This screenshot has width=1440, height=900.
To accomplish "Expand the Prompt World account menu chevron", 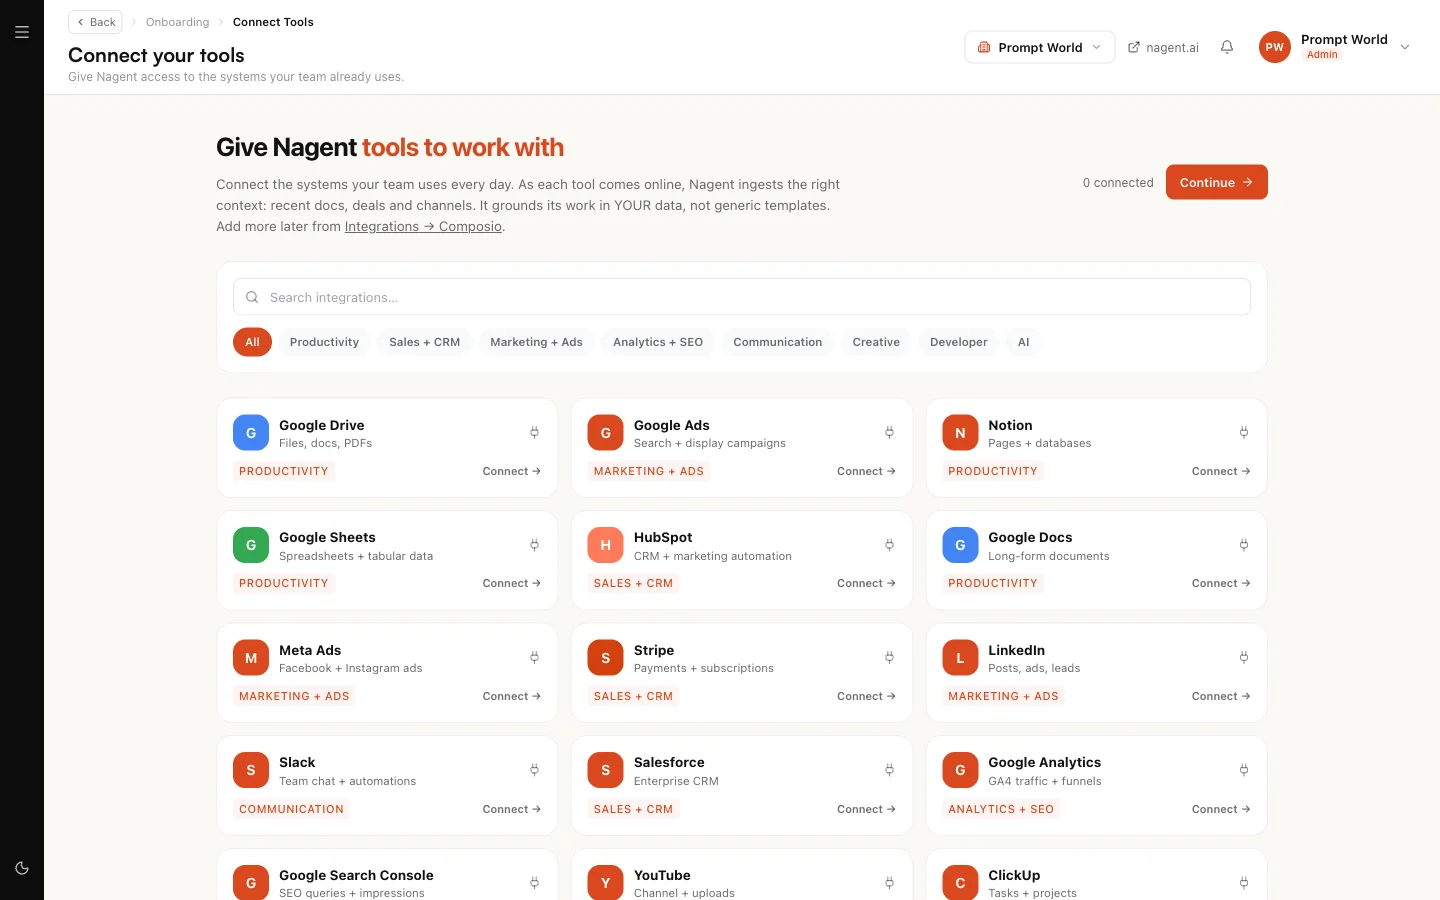I will (x=1405, y=47).
